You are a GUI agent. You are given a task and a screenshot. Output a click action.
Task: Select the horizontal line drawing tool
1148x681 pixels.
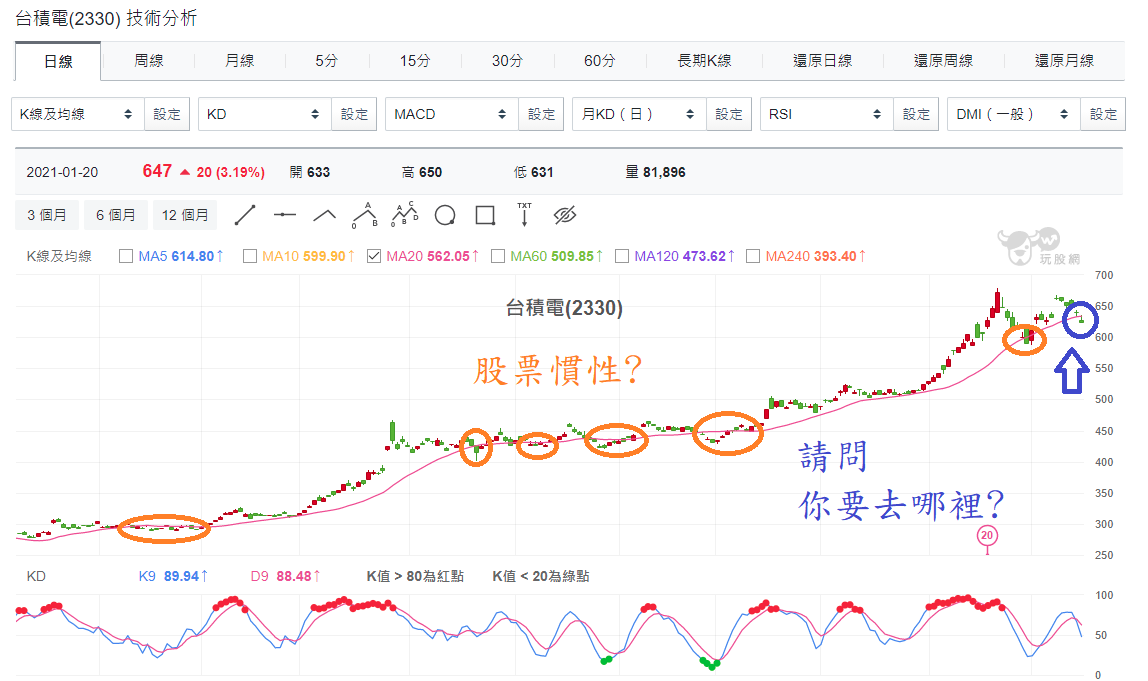pos(285,215)
